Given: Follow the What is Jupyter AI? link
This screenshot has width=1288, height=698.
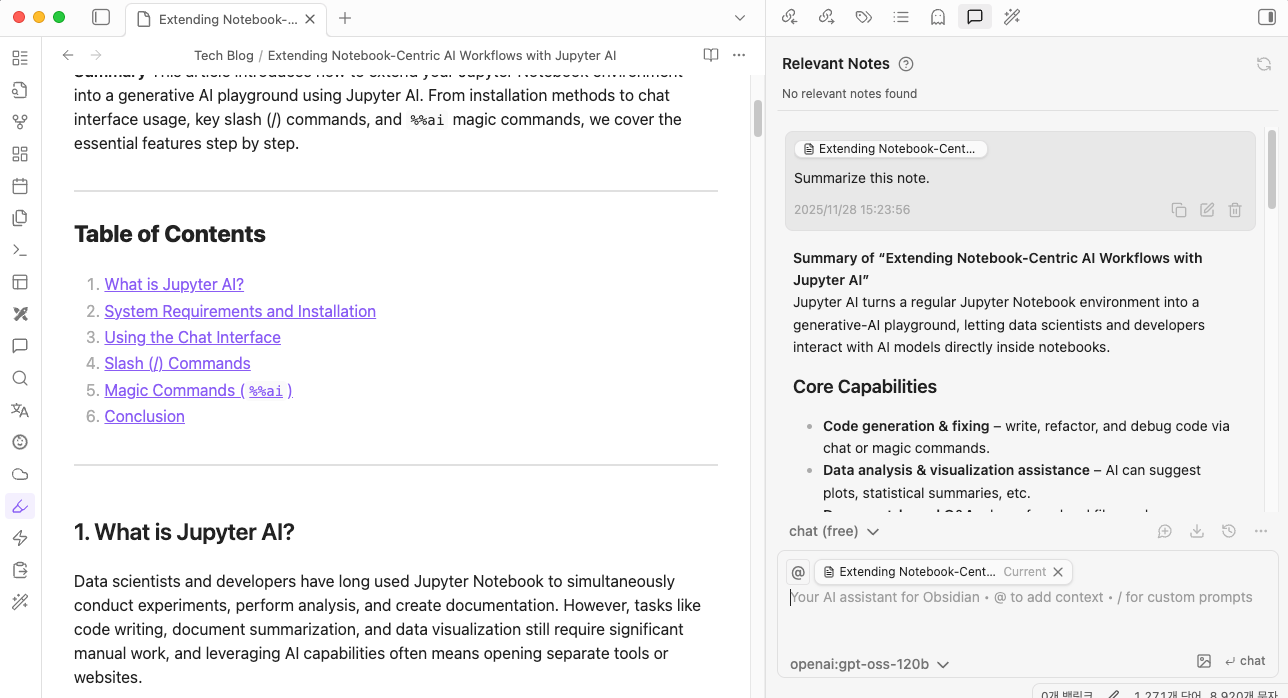Looking at the screenshot, I should [173, 284].
